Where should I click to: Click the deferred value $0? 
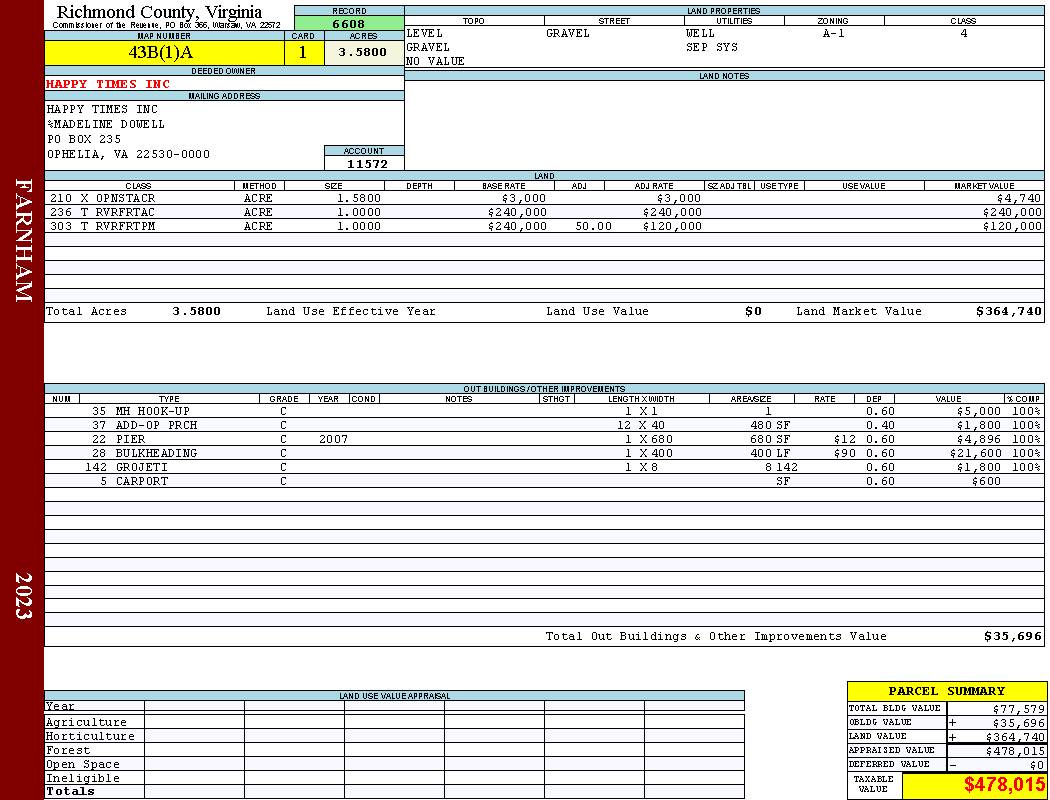pyautogui.click(x=1037, y=766)
